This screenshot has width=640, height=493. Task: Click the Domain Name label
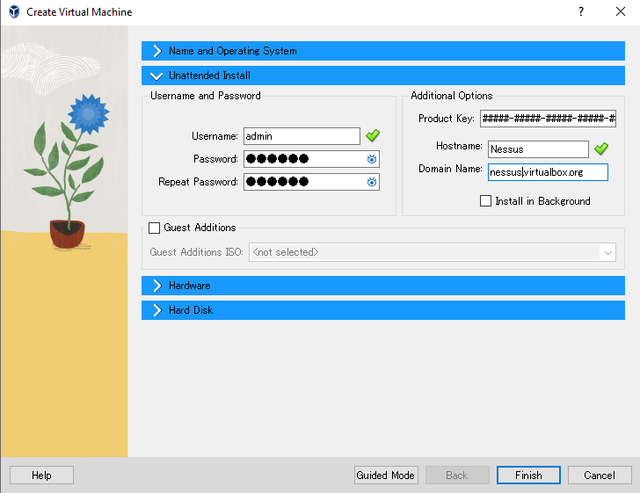(450, 169)
